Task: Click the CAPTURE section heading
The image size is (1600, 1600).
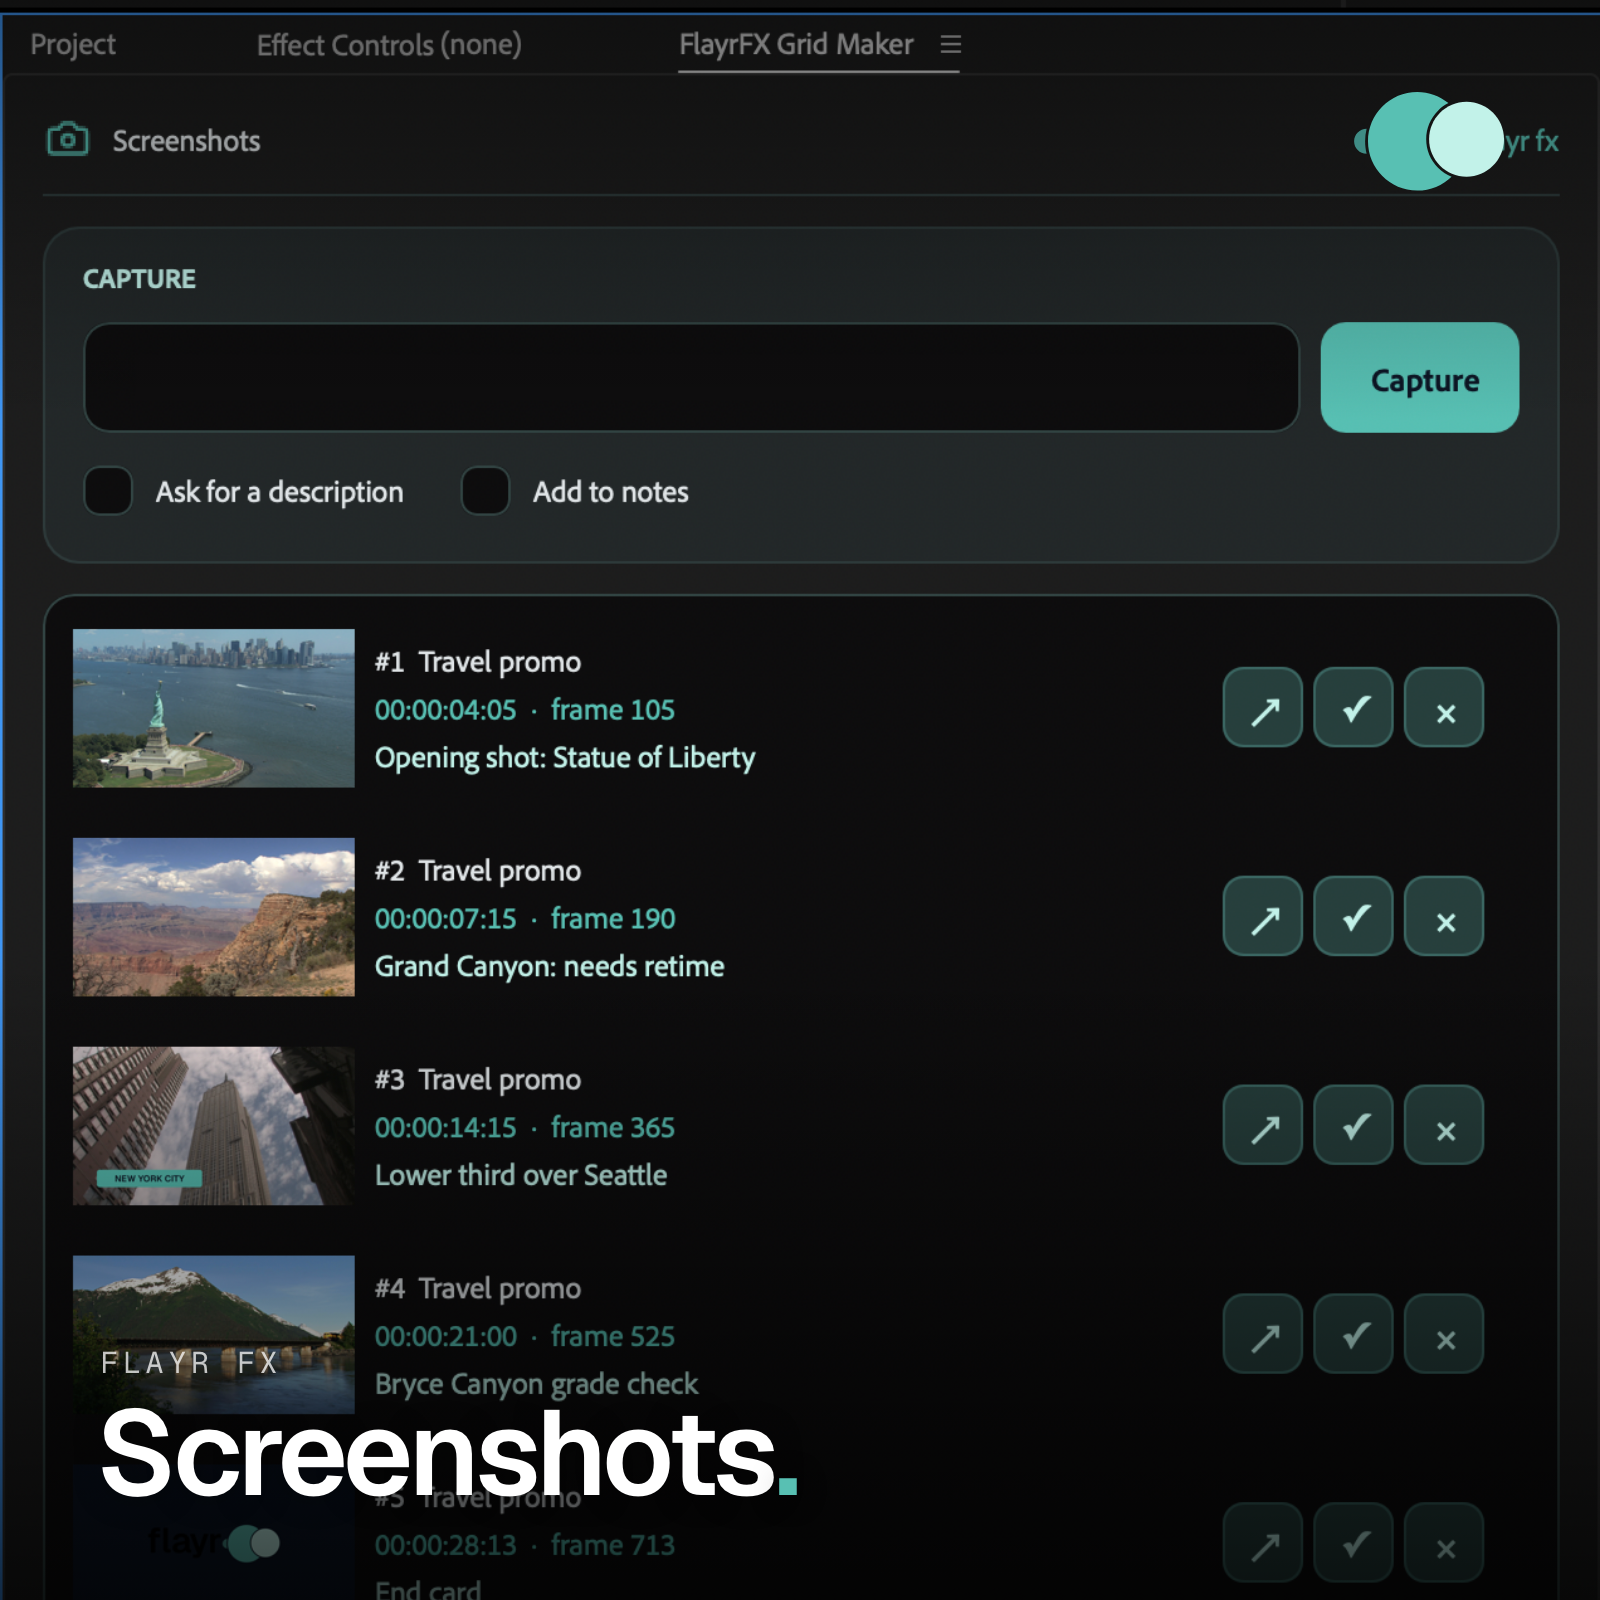Action: 139,279
